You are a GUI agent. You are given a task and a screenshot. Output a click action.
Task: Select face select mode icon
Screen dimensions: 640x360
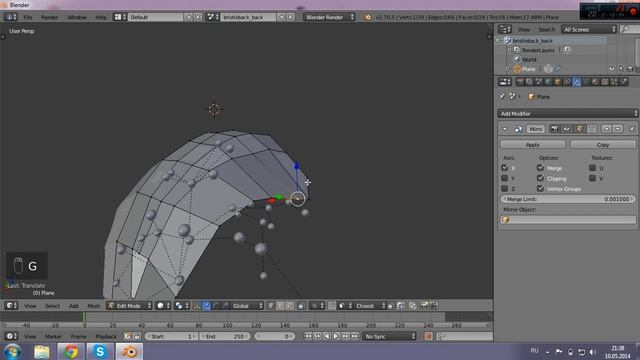click(289, 306)
